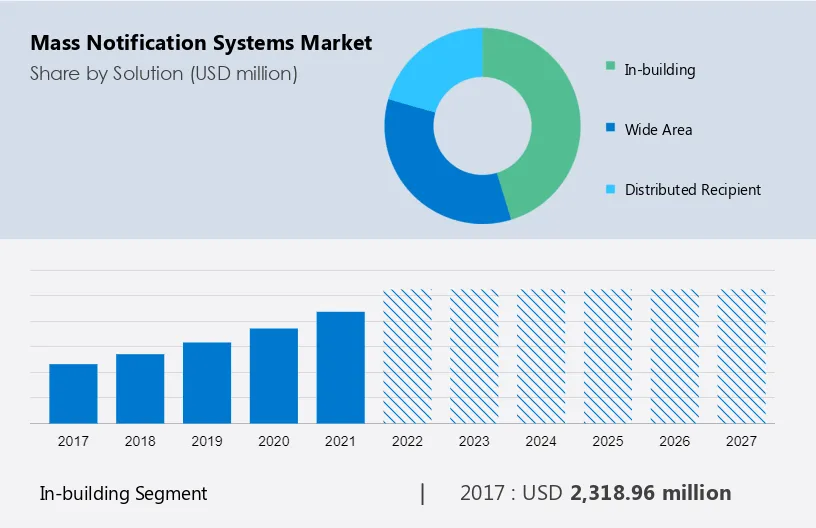816x528 pixels.
Task: Click the solid bar for 2017
Action: pos(73,394)
